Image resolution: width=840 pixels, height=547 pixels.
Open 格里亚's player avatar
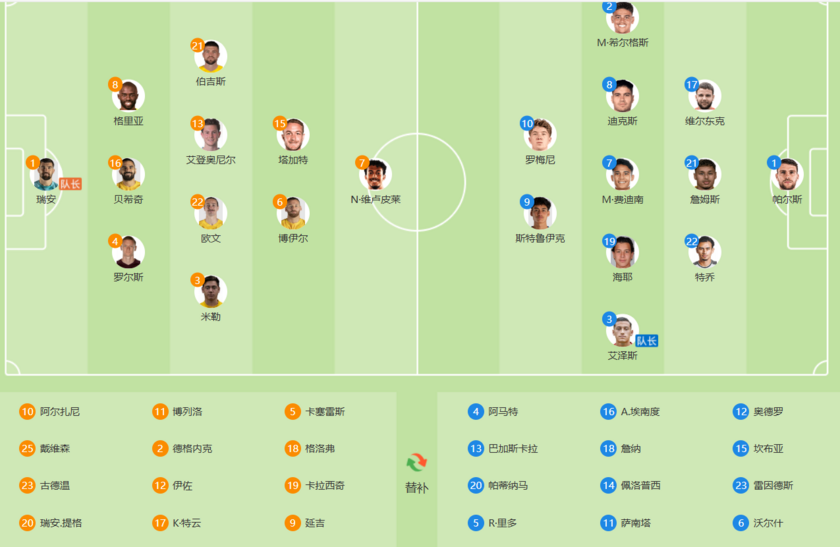pyautogui.click(x=128, y=96)
